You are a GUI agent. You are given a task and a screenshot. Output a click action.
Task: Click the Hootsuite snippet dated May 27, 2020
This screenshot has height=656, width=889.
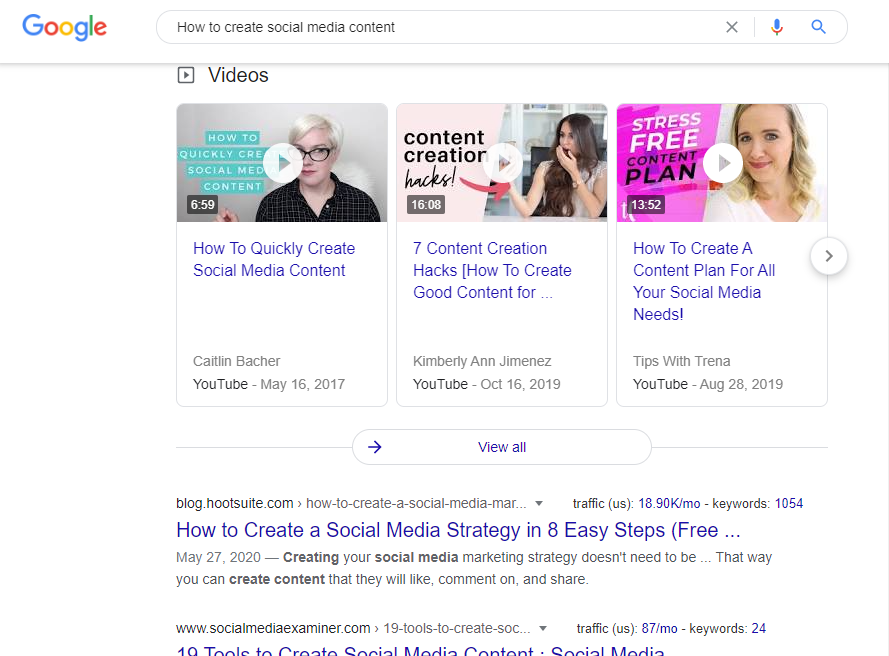474,568
